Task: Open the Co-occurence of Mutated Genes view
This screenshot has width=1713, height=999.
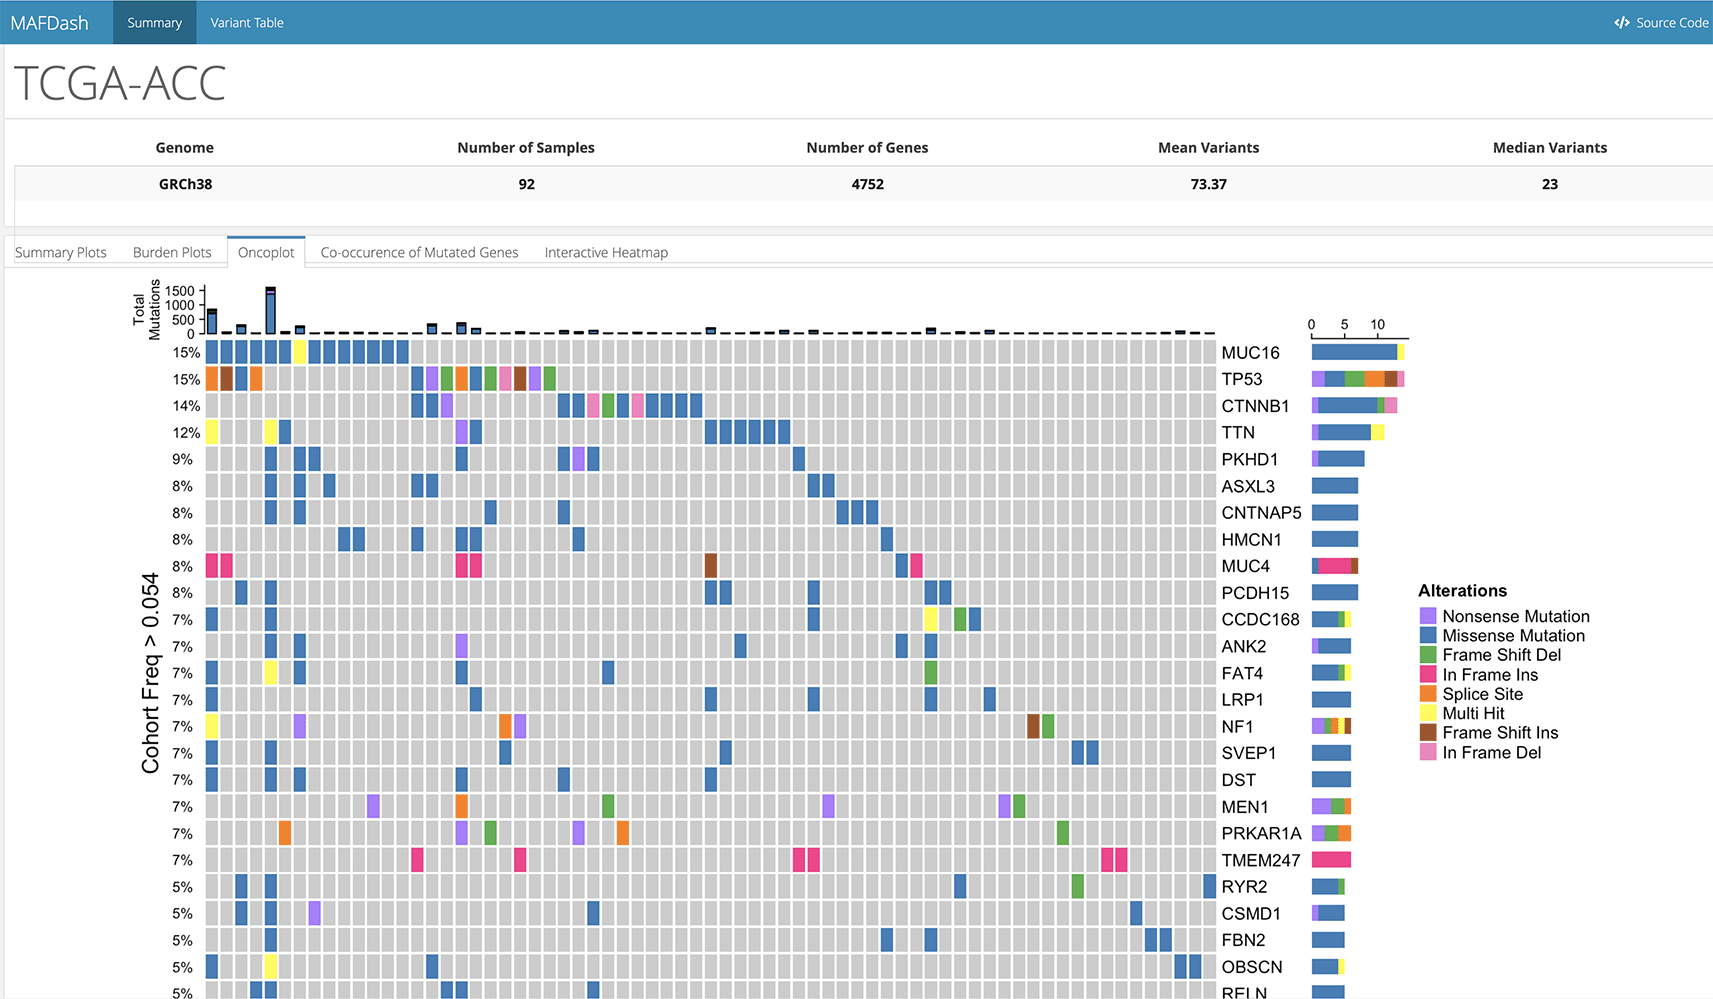Action: 419,251
